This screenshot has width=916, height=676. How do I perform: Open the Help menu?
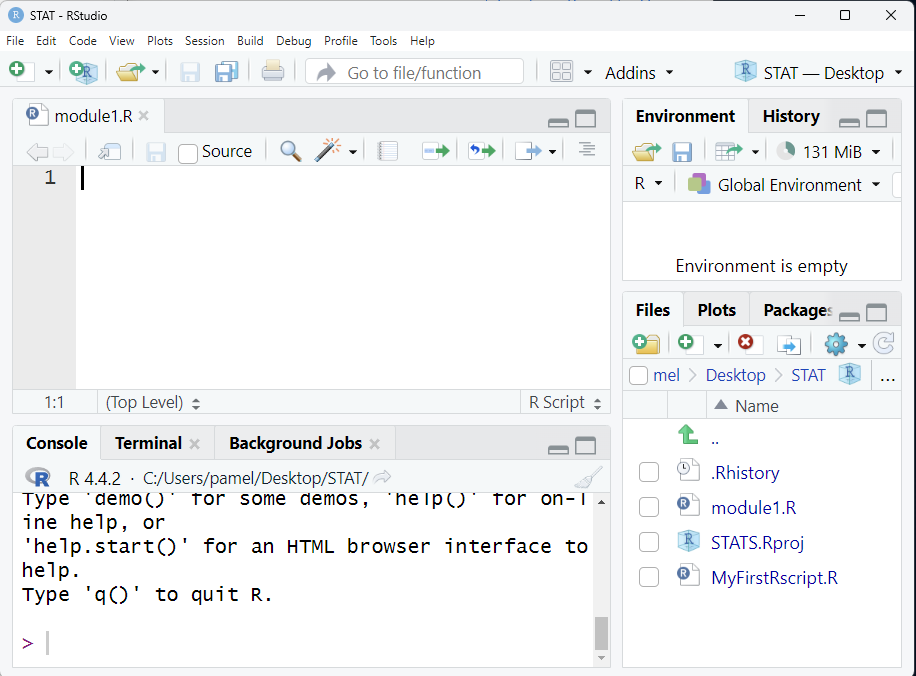pos(422,41)
